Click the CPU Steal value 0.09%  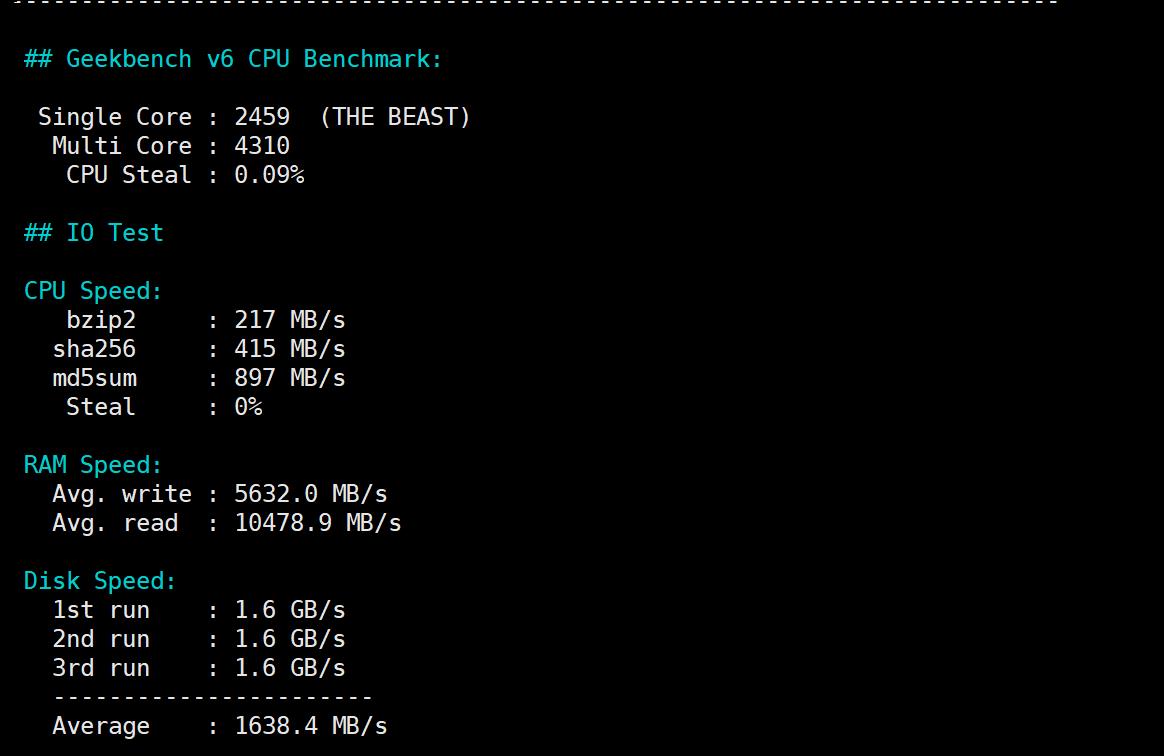pyautogui.click(x=269, y=175)
